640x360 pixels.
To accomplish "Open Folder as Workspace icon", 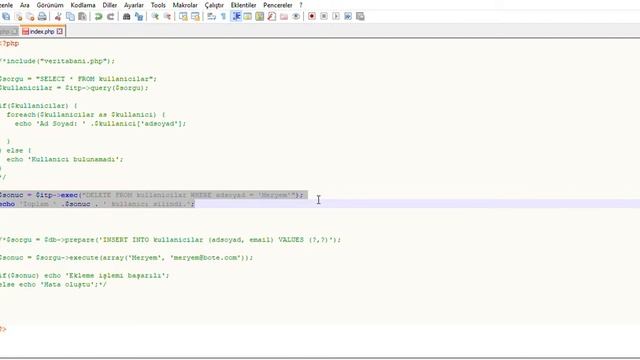I will 284,16.
